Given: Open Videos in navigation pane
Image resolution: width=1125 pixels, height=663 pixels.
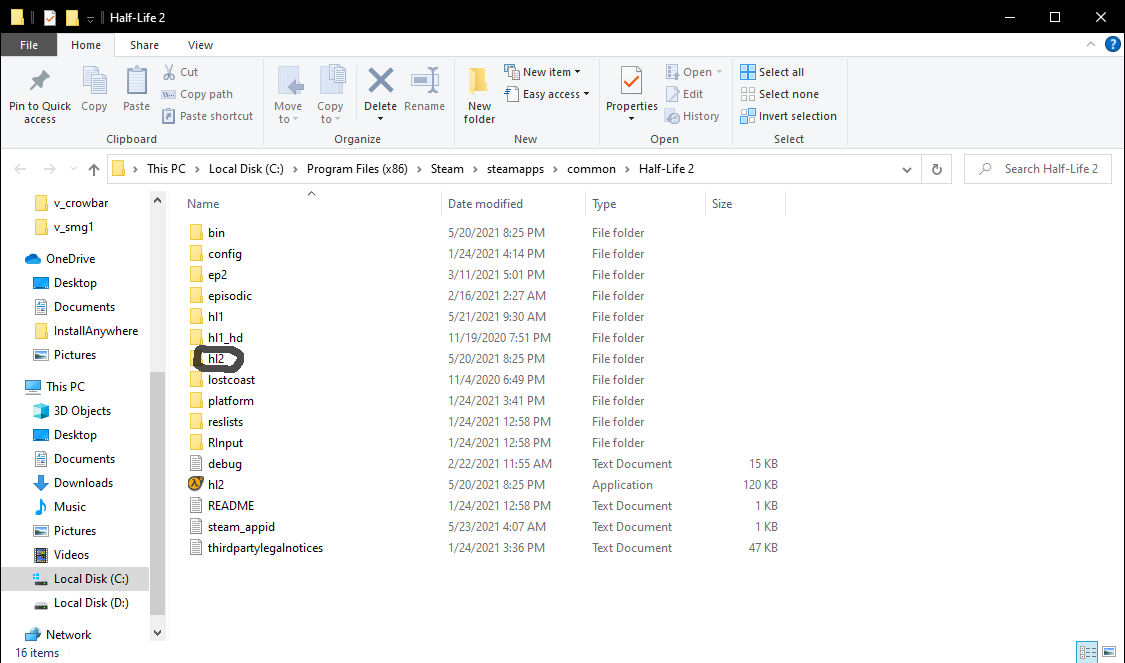Looking at the screenshot, I should click(71, 555).
